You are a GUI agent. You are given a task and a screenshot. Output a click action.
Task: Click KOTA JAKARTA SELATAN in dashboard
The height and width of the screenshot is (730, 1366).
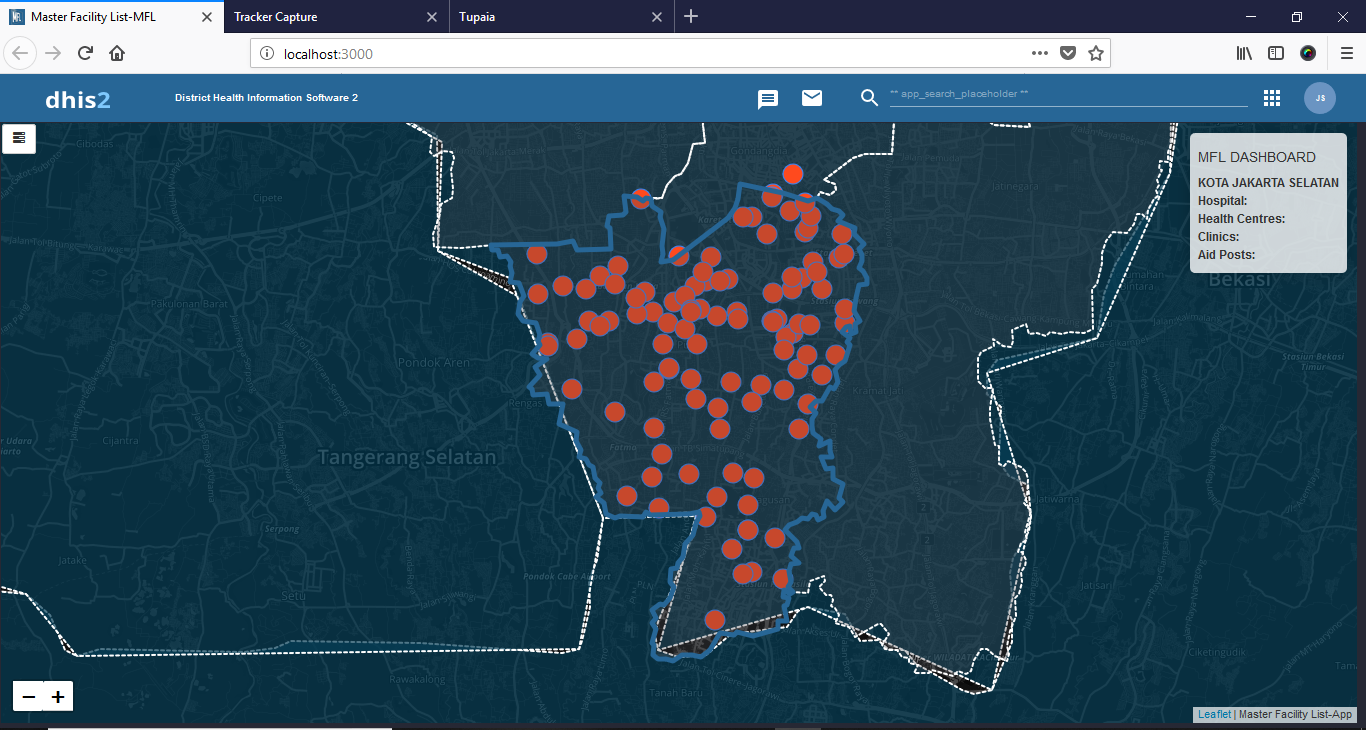1268,183
